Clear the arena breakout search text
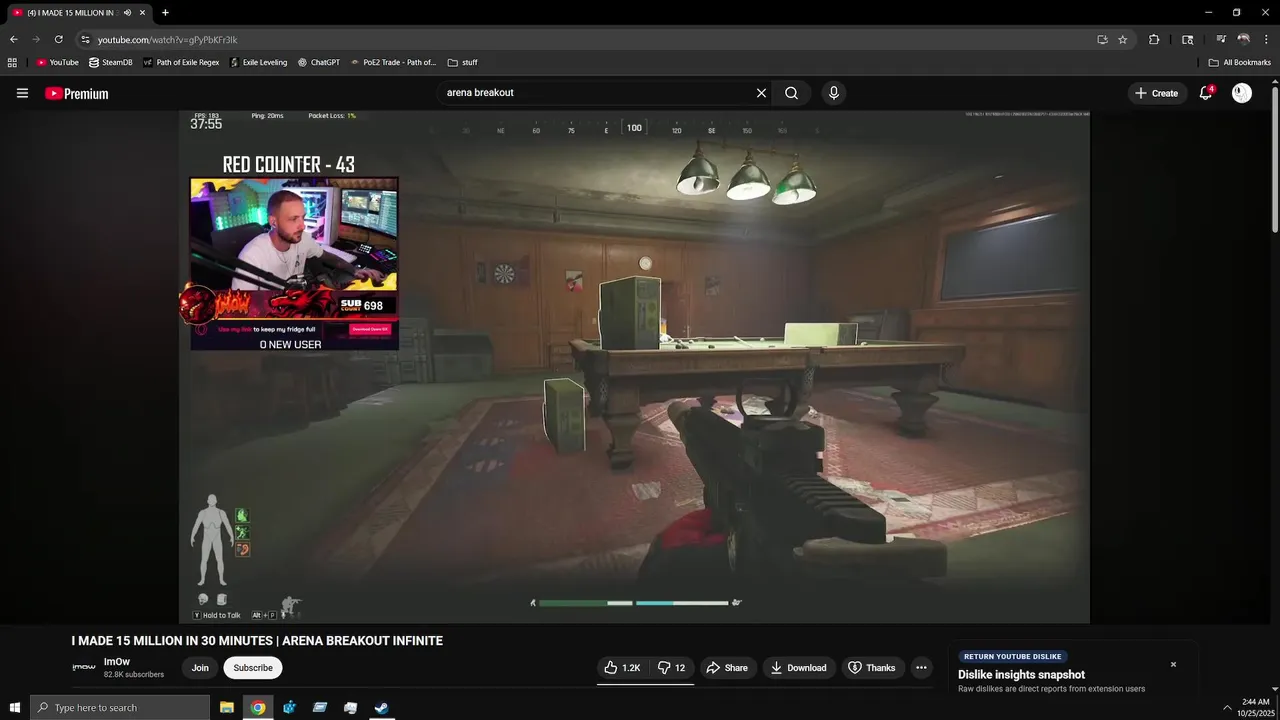 [x=761, y=93]
